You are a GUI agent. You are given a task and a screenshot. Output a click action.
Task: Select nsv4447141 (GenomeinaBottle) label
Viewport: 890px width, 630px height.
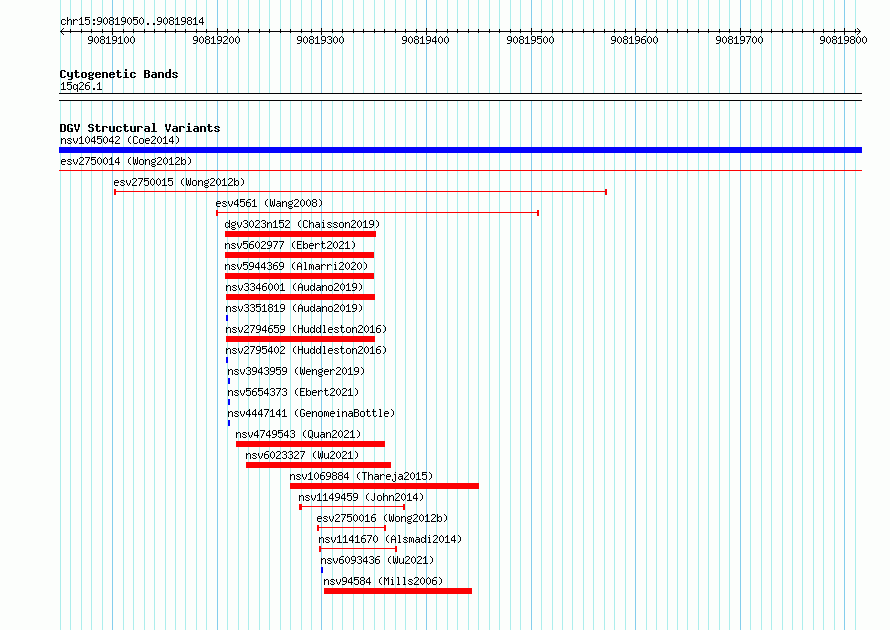pos(312,413)
